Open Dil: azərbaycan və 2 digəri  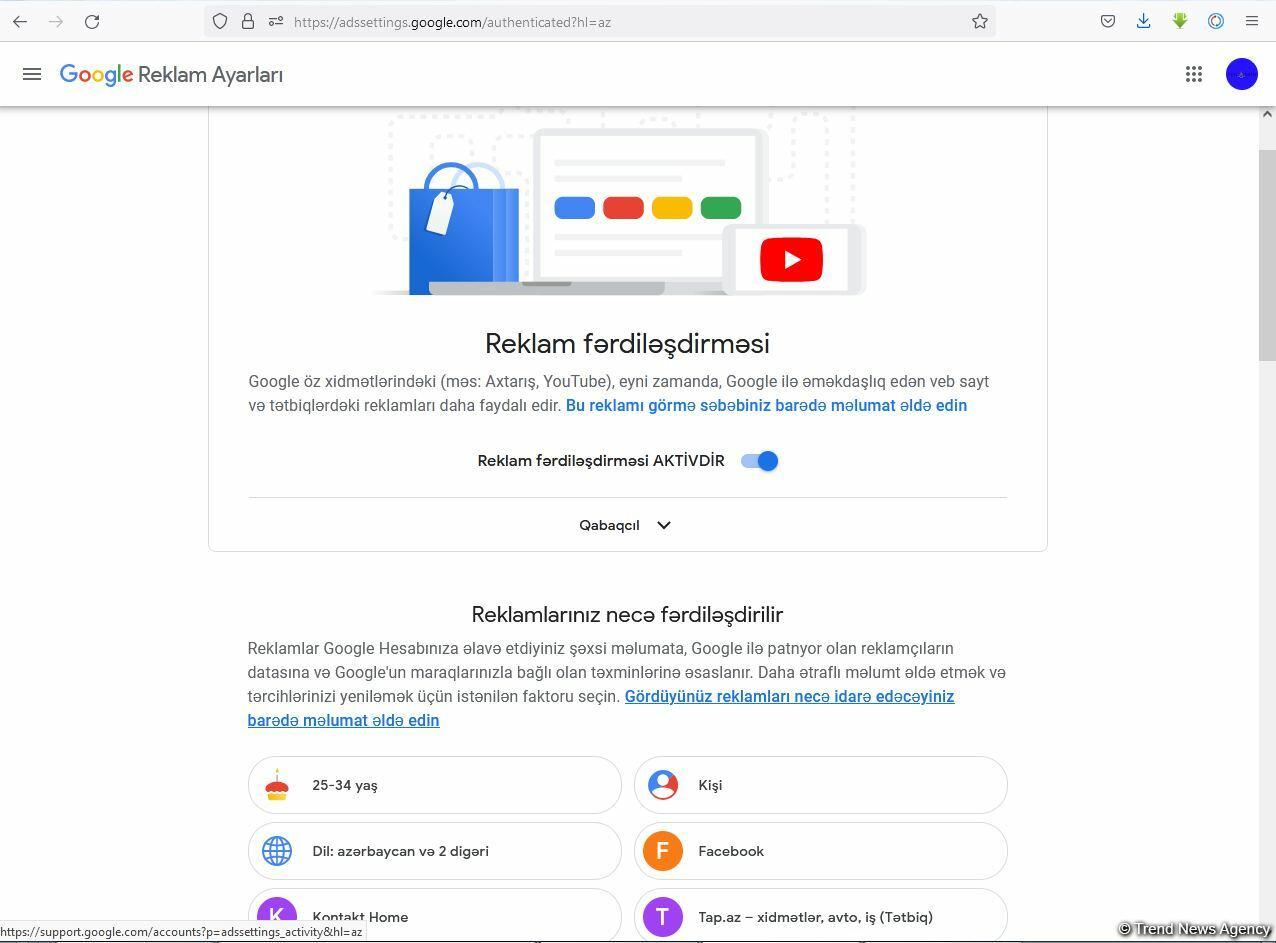pyautogui.click(x=435, y=851)
